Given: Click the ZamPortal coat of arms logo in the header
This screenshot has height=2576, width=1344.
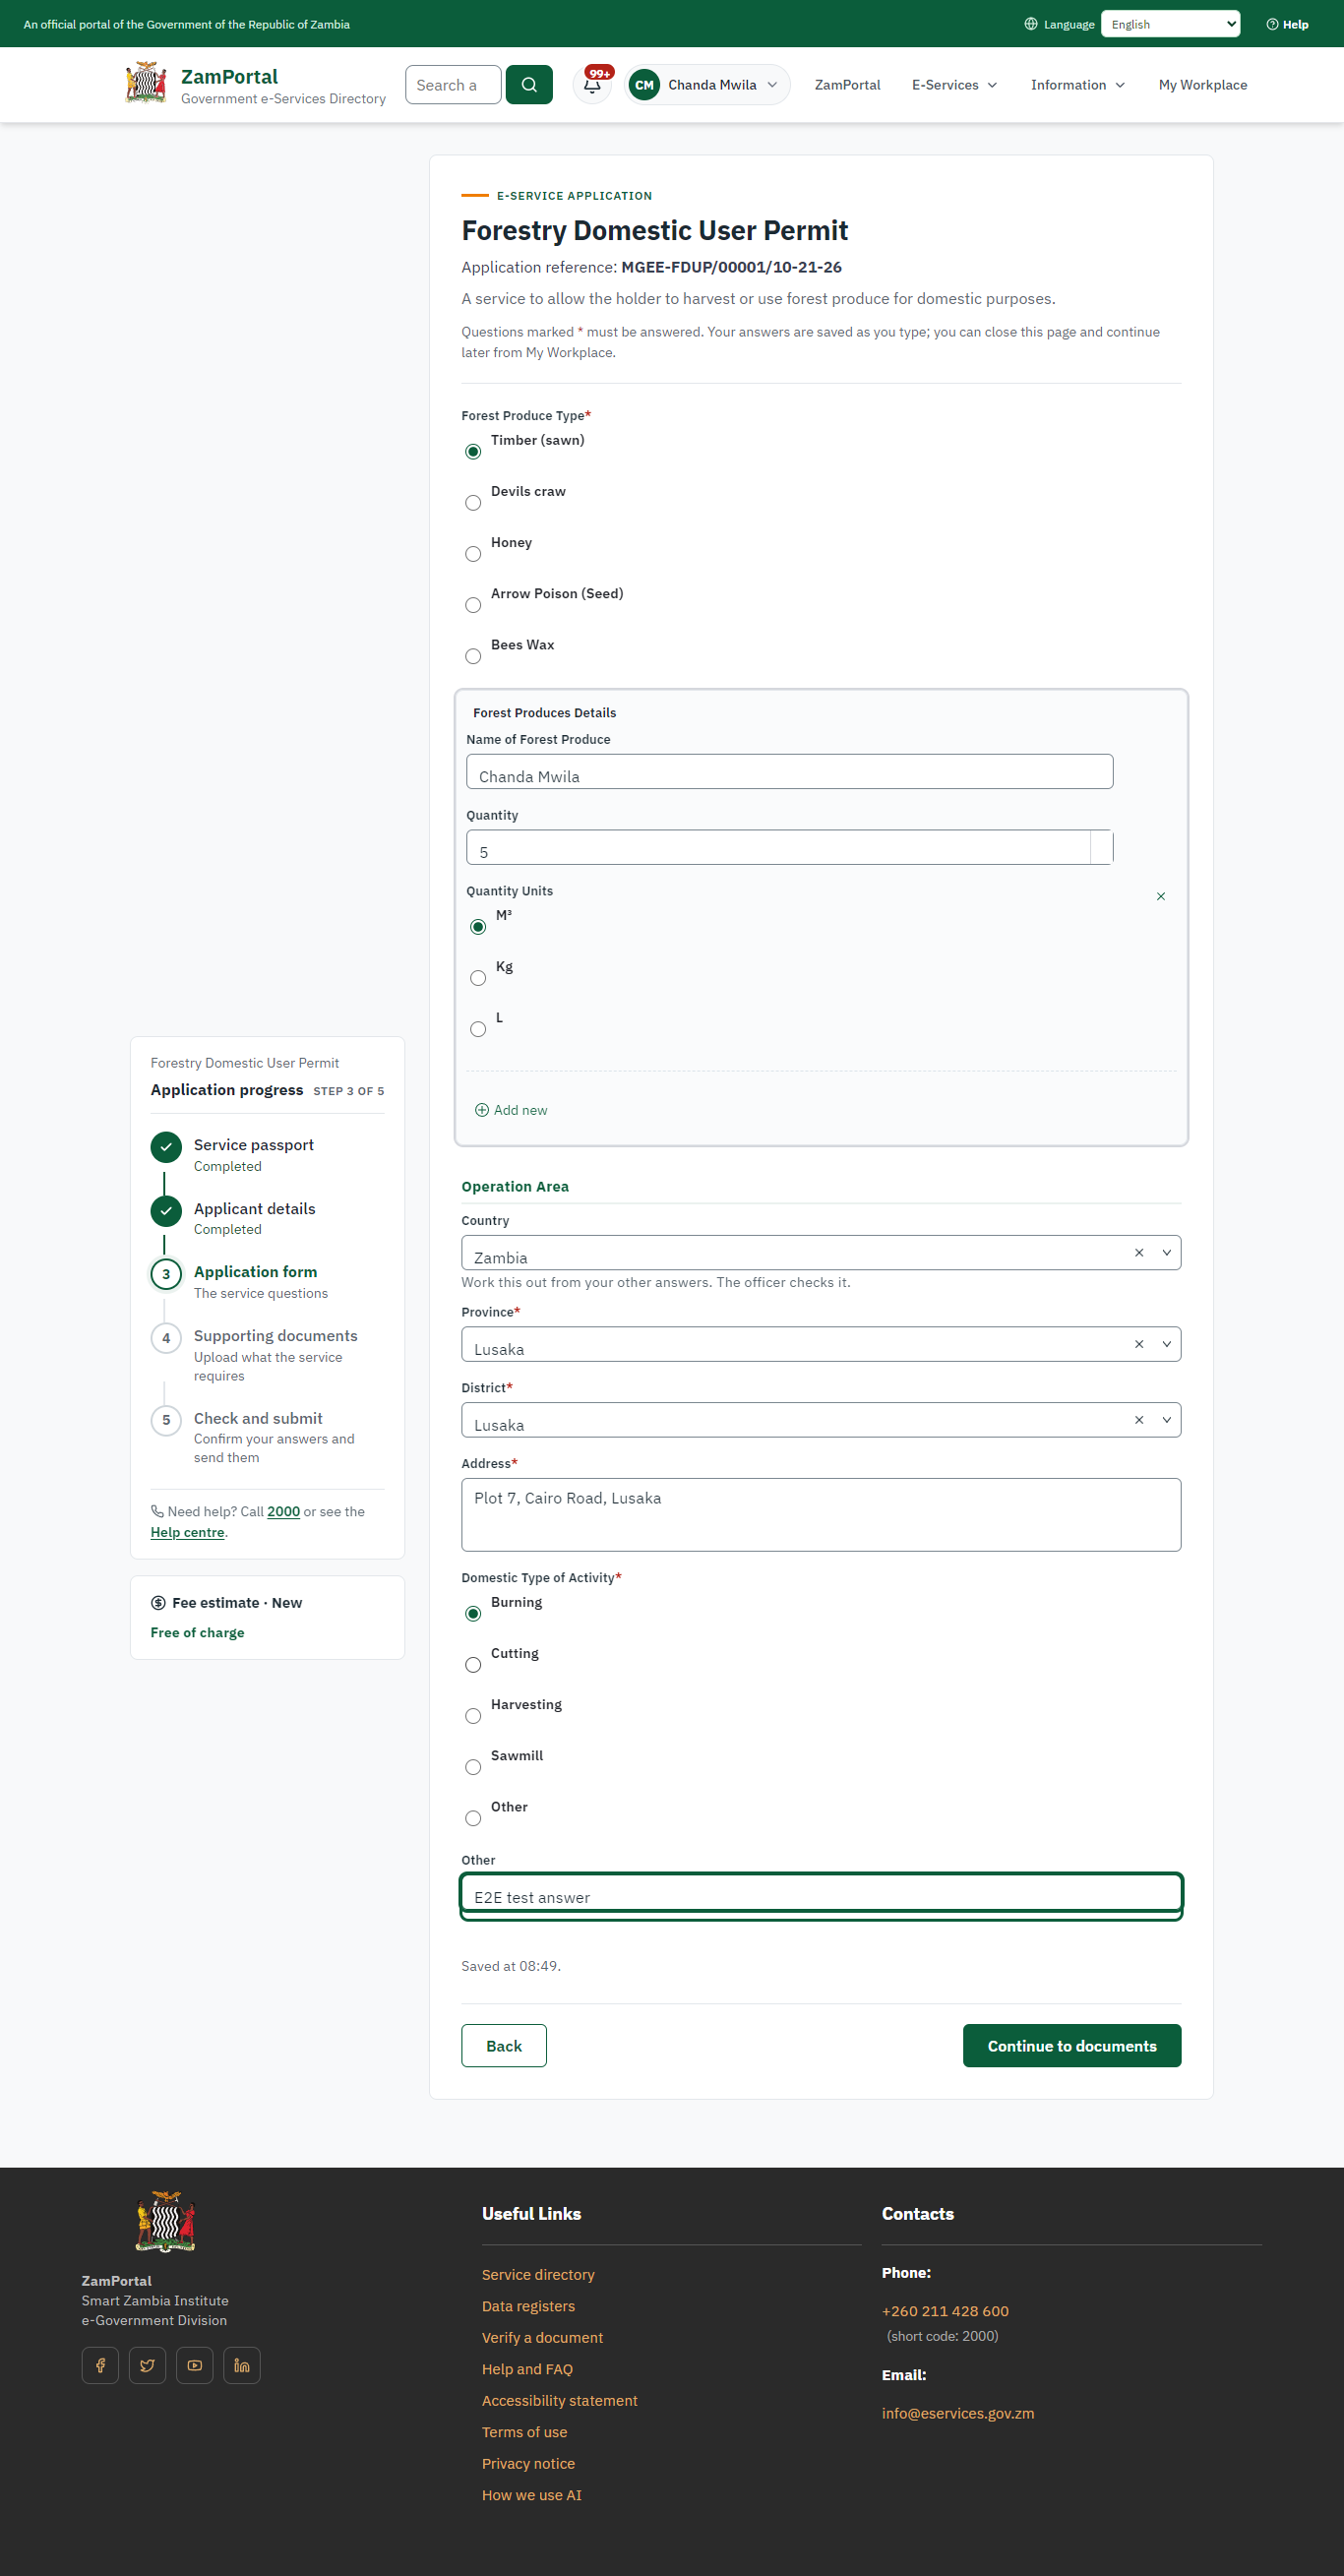Looking at the screenshot, I should (x=146, y=83).
